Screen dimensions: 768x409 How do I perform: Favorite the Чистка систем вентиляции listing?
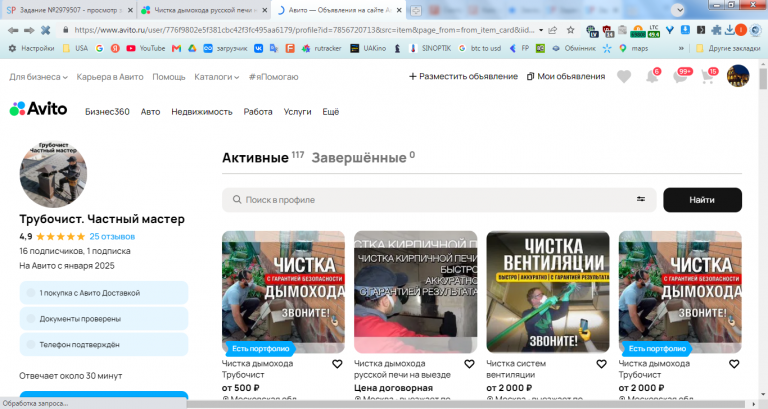pos(601,364)
